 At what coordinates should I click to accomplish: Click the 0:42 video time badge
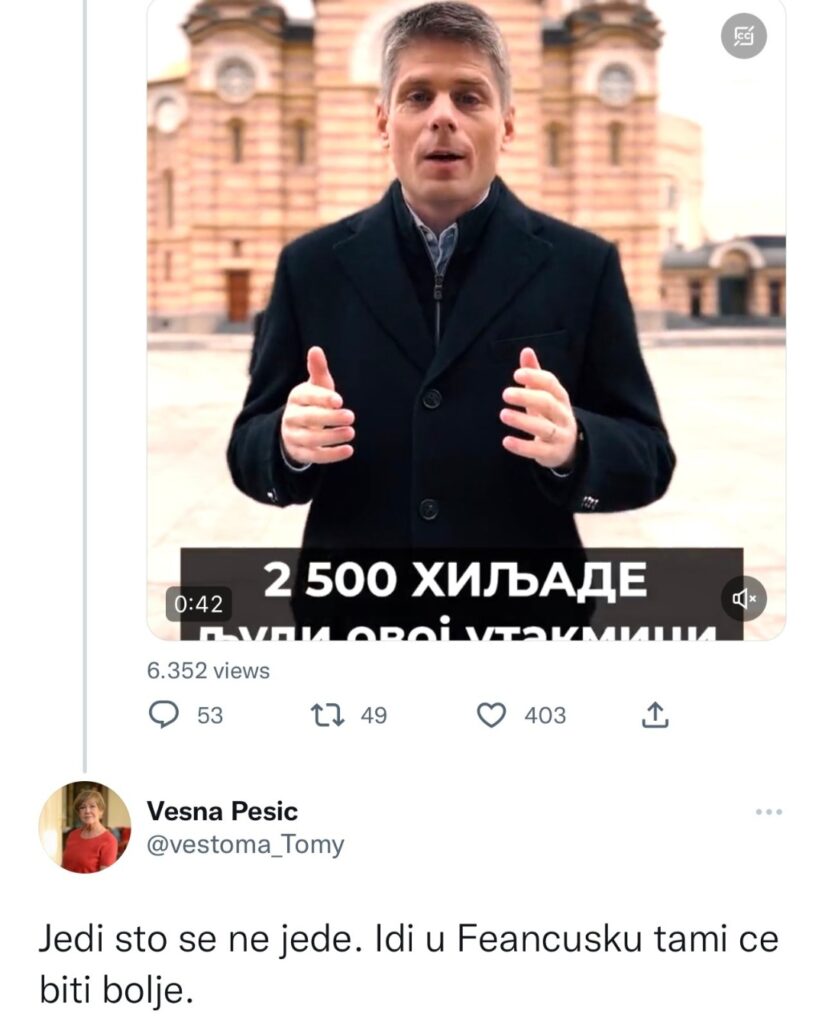(x=197, y=603)
